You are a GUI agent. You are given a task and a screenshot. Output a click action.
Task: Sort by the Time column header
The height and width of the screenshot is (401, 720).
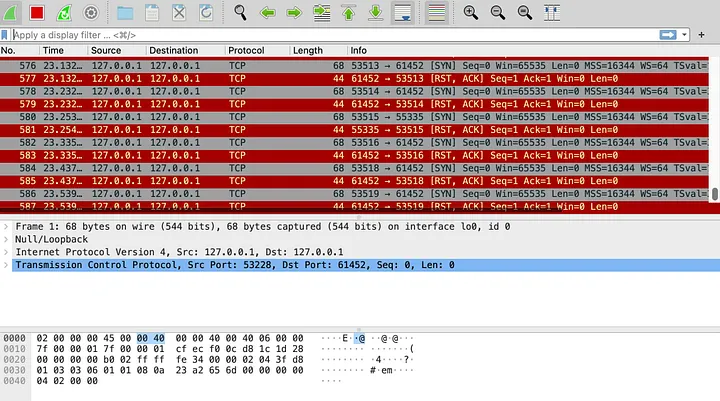53,51
